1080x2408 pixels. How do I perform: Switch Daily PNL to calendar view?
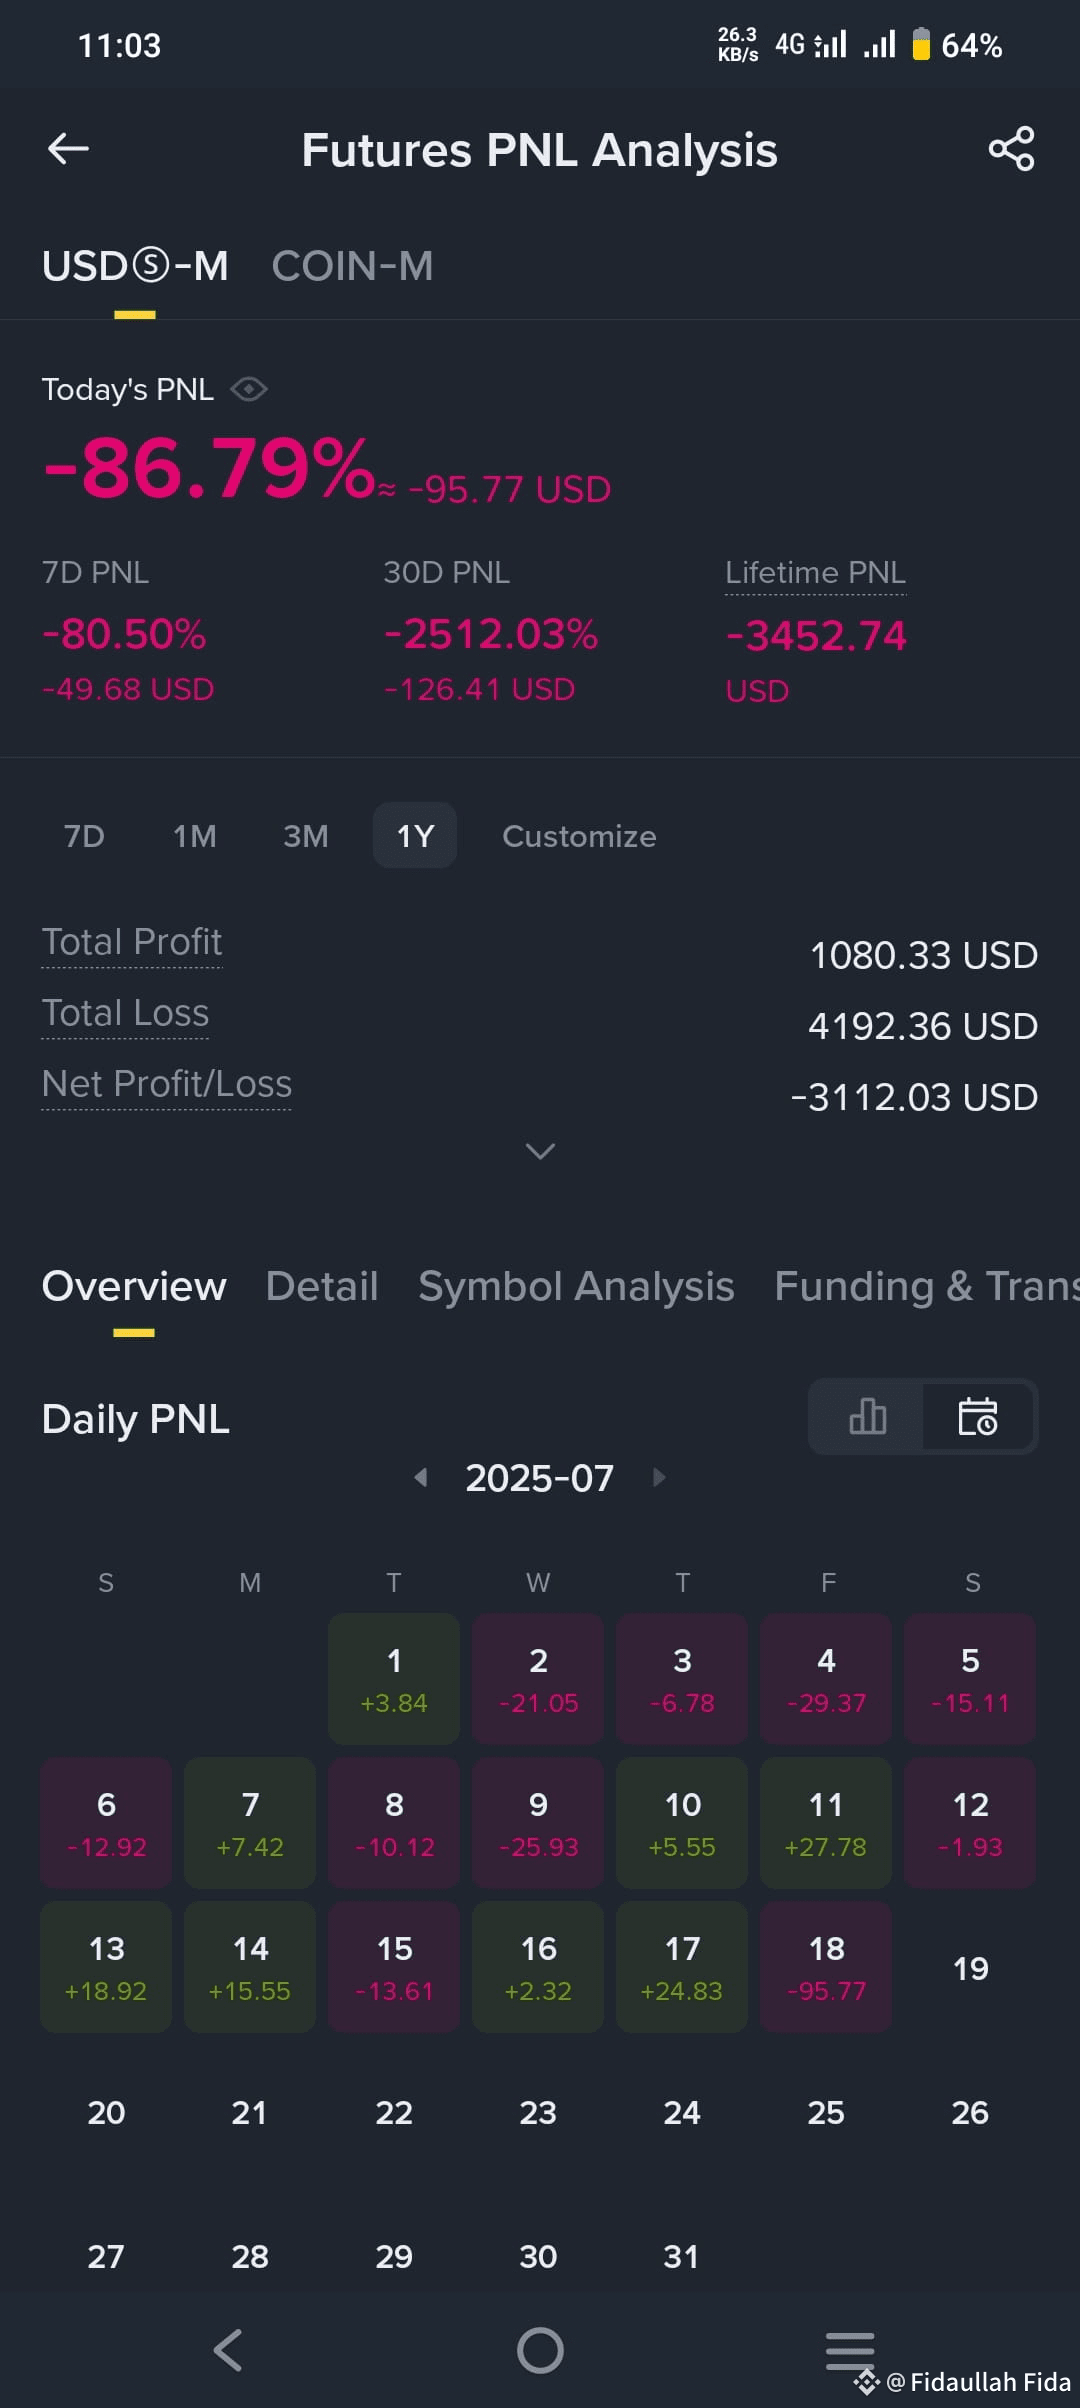977,1416
